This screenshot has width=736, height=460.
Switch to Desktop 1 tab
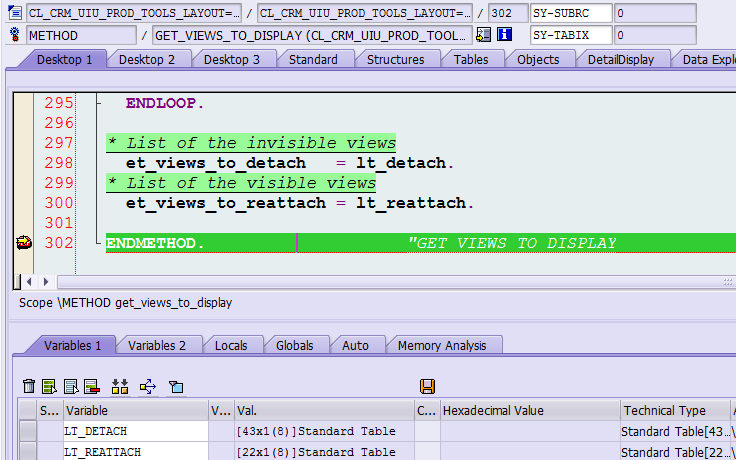[x=65, y=60]
